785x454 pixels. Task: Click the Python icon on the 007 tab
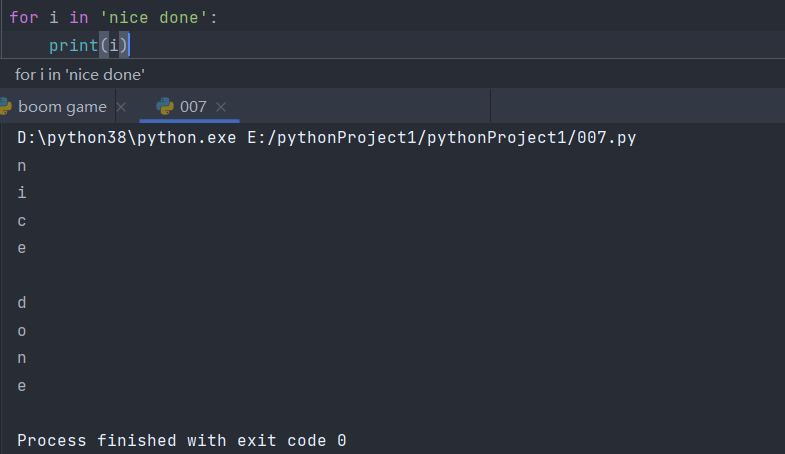tap(165, 107)
